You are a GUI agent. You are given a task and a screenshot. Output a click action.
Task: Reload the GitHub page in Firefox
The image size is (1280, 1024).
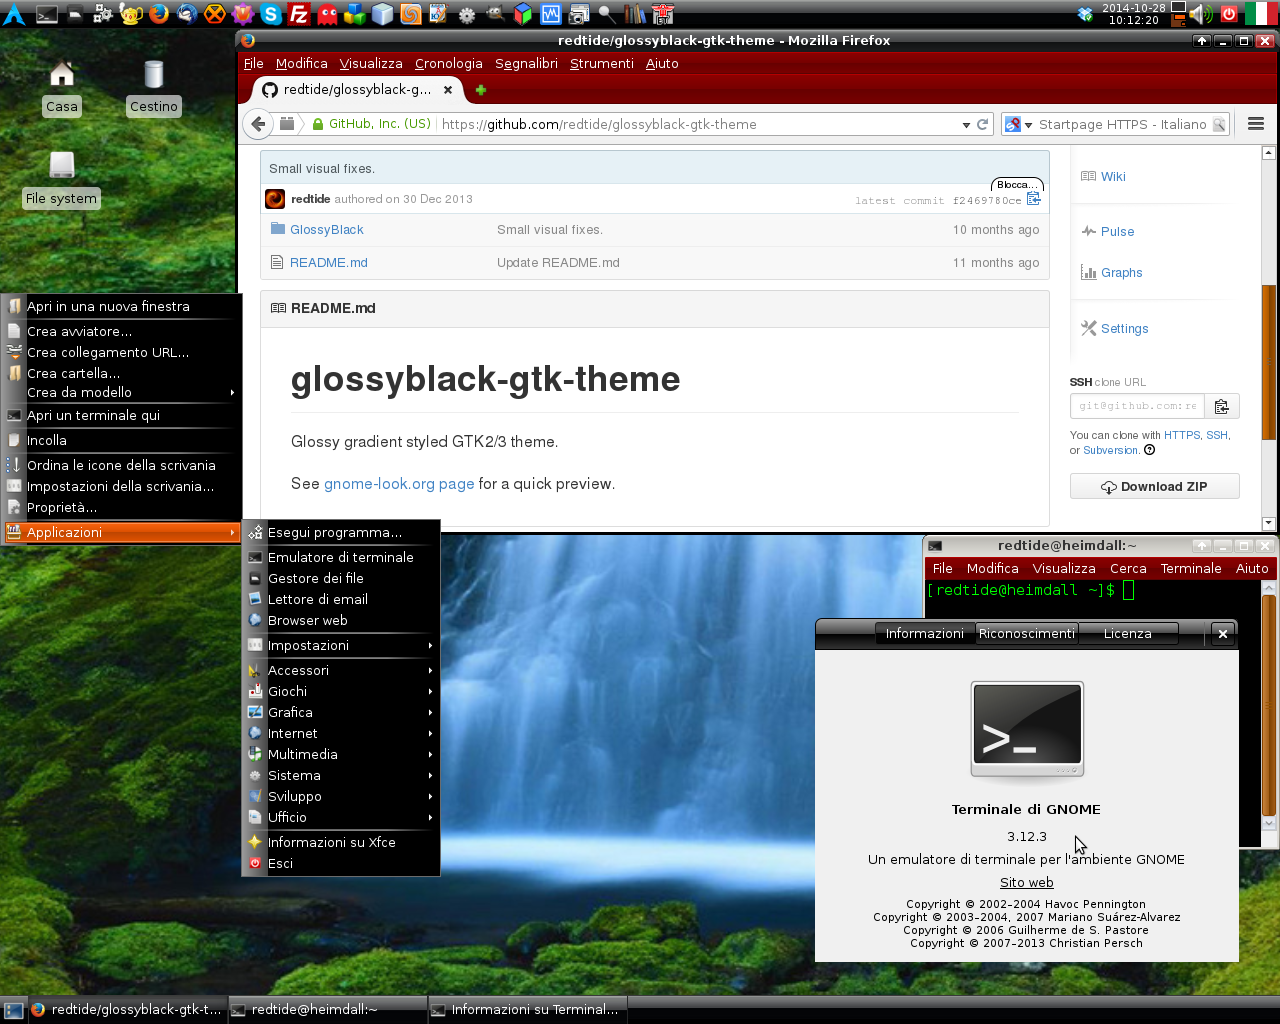click(982, 125)
